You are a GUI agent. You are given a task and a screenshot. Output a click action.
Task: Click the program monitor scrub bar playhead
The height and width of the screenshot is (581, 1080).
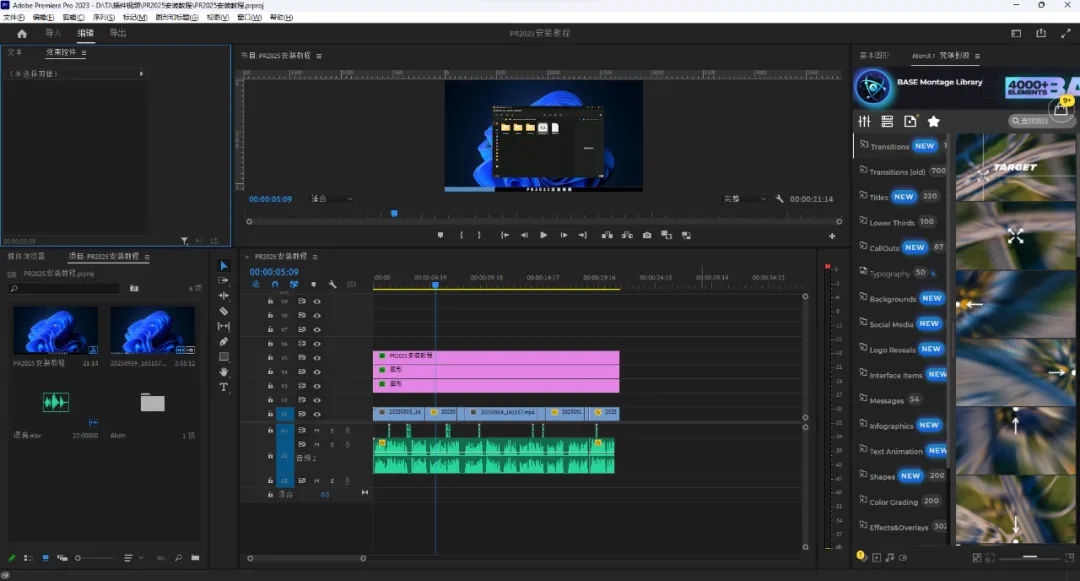pyautogui.click(x=394, y=213)
